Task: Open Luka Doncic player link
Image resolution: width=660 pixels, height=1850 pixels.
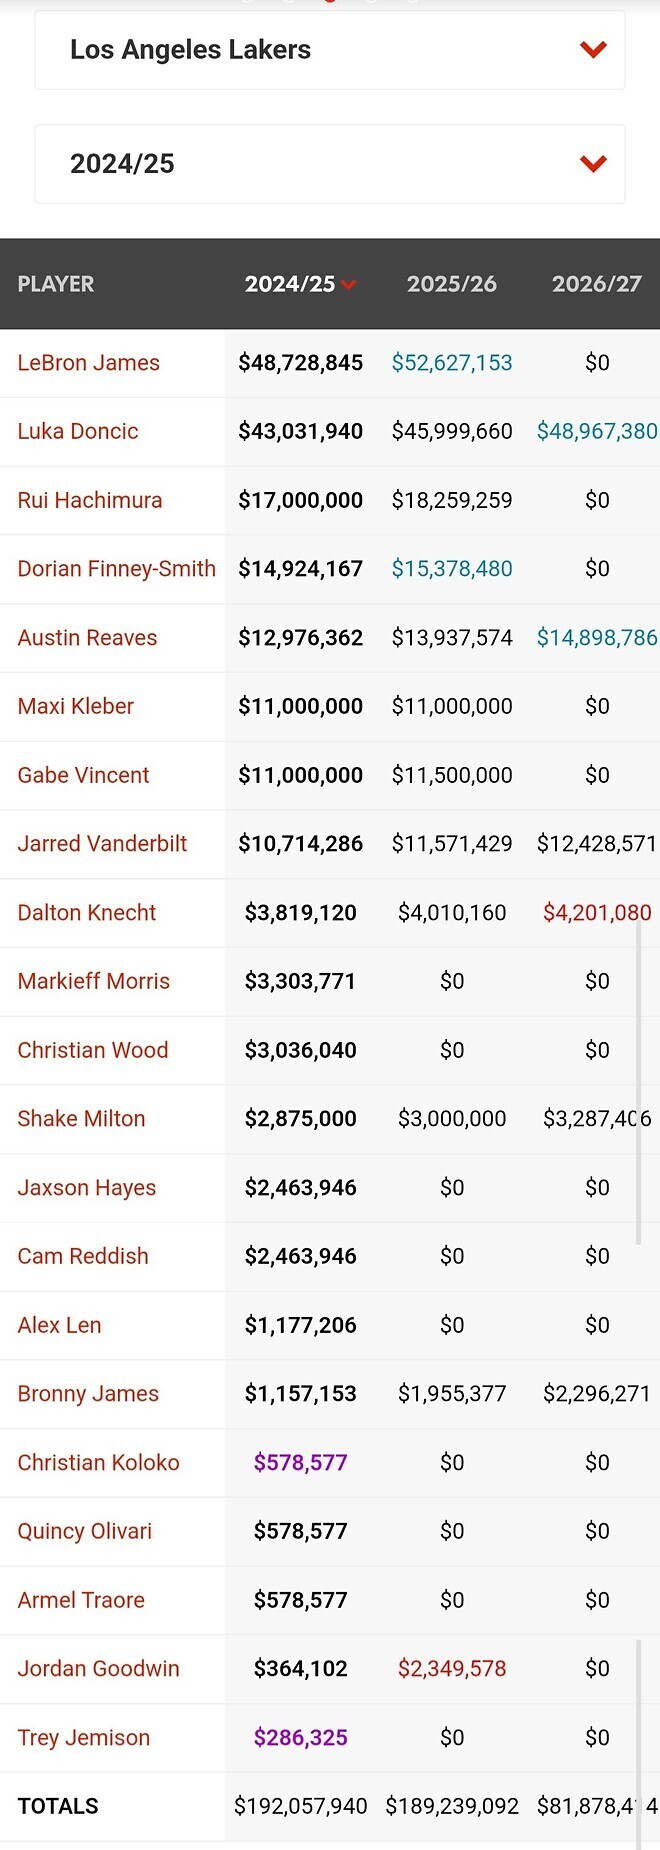Action: click(x=78, y=431)
